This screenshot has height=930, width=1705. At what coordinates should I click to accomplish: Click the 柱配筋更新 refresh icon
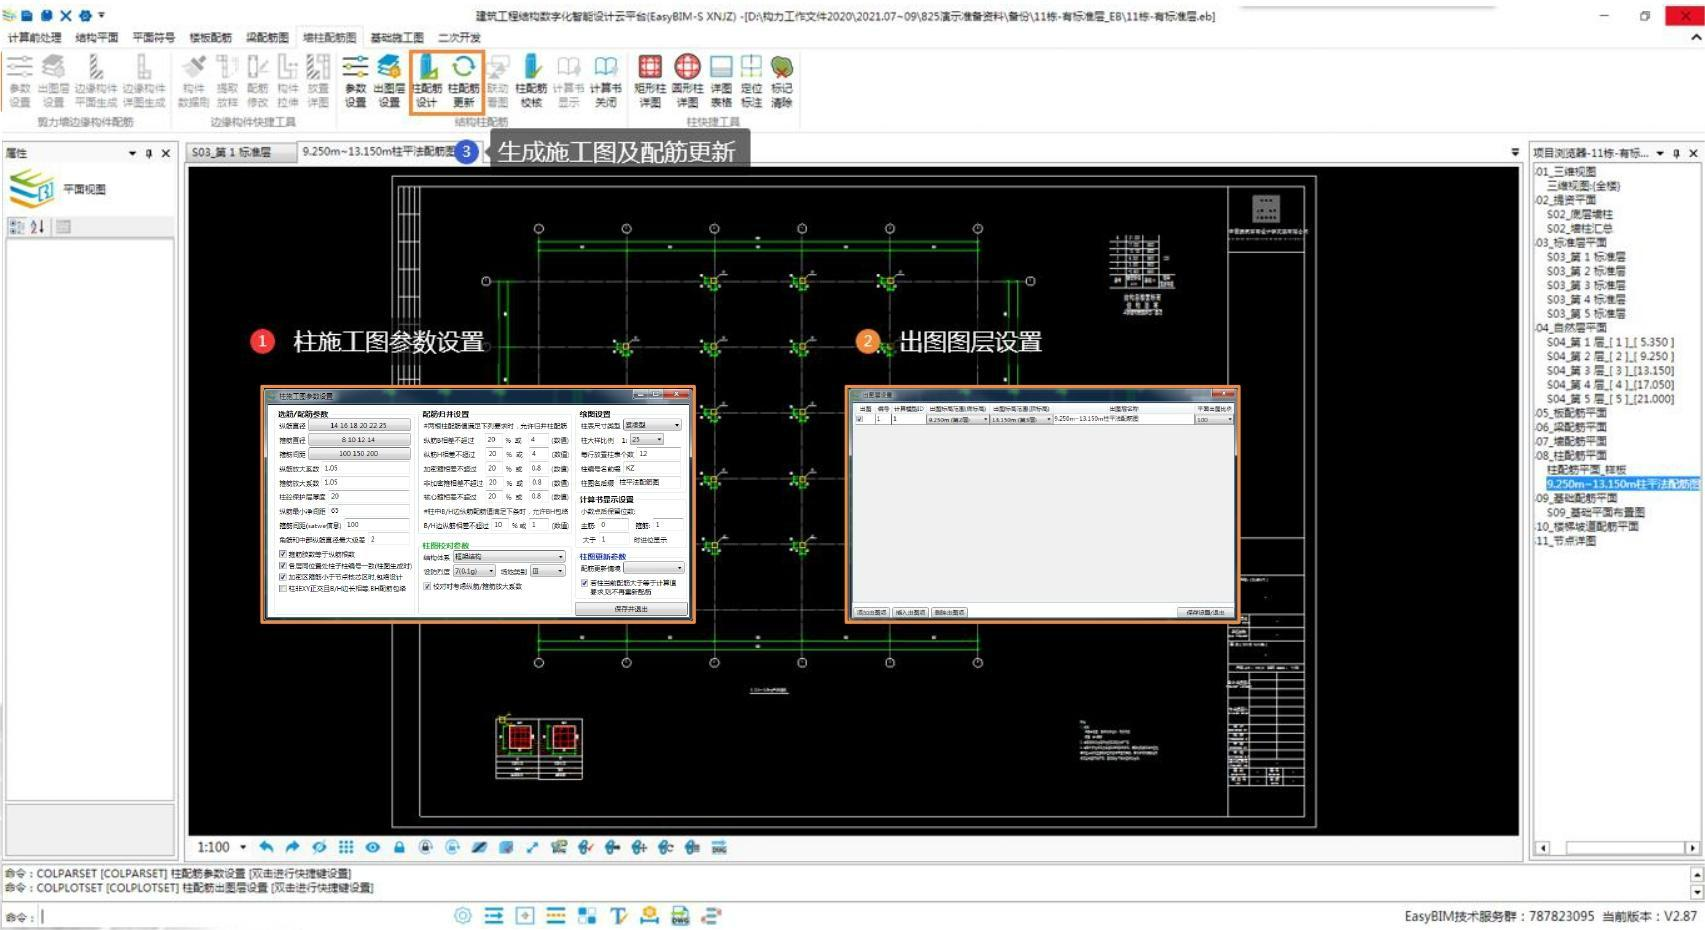pyautogui.click(x=463, y=68)
